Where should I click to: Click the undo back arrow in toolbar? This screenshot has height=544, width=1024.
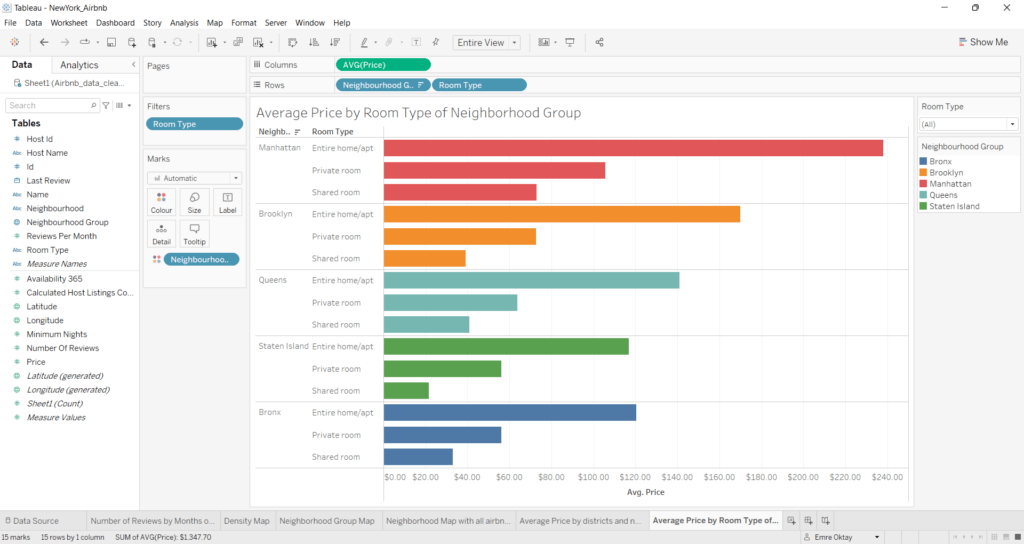tap(44, 42)
